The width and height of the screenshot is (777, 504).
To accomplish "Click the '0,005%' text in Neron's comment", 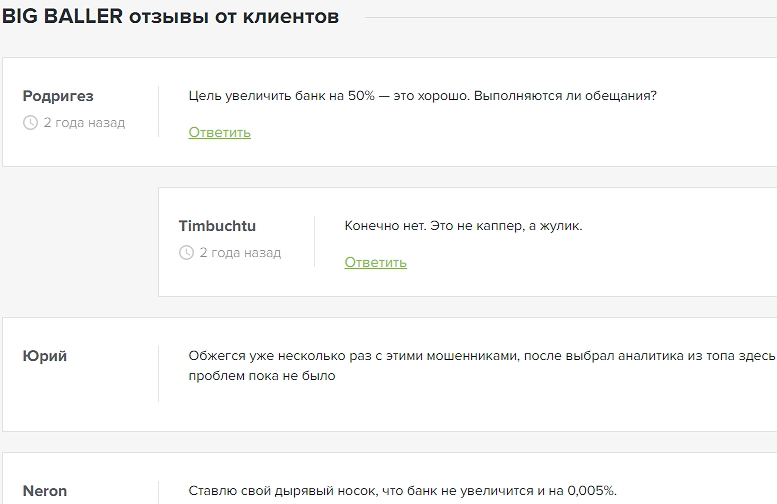I will (590, 490).
